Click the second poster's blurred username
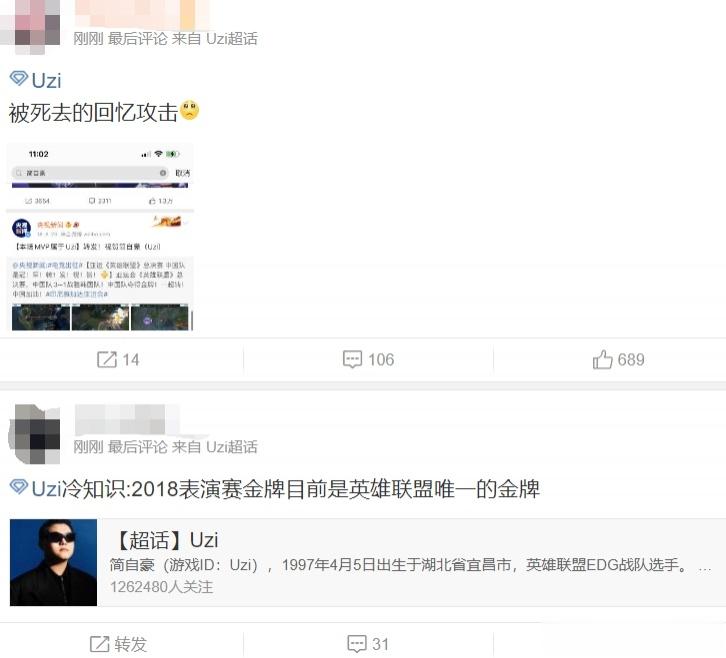 127,420
